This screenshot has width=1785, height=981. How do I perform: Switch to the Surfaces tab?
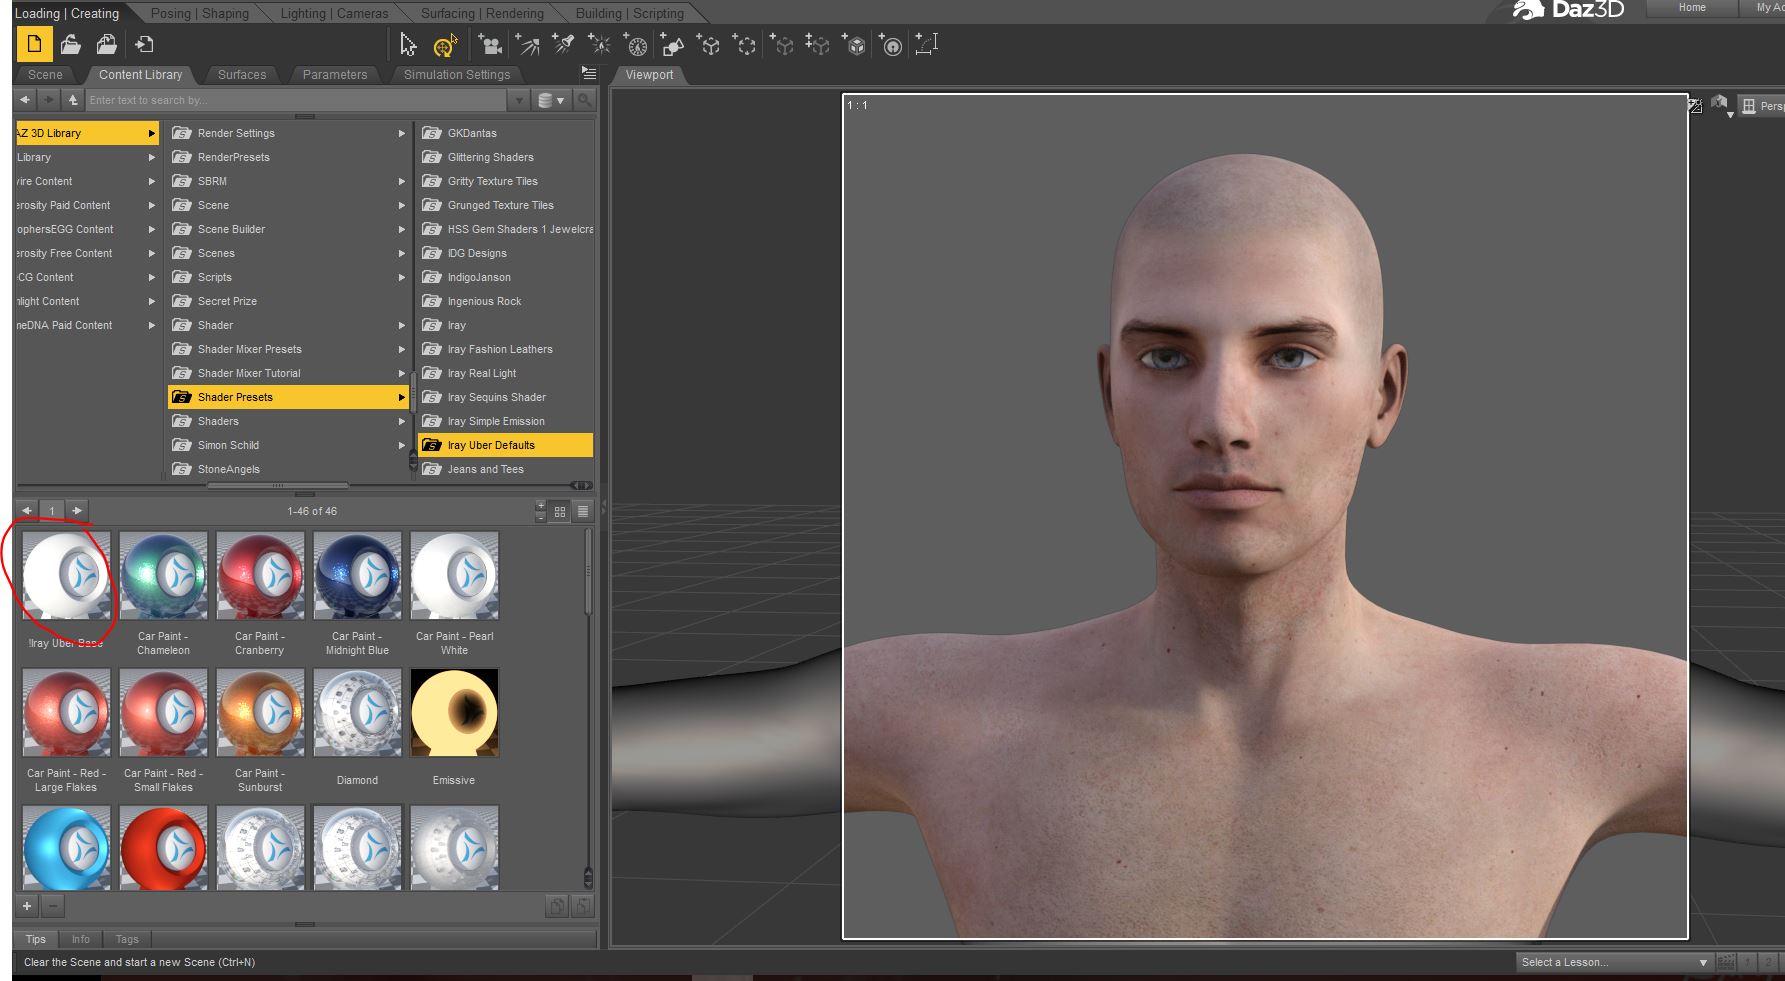242,75
